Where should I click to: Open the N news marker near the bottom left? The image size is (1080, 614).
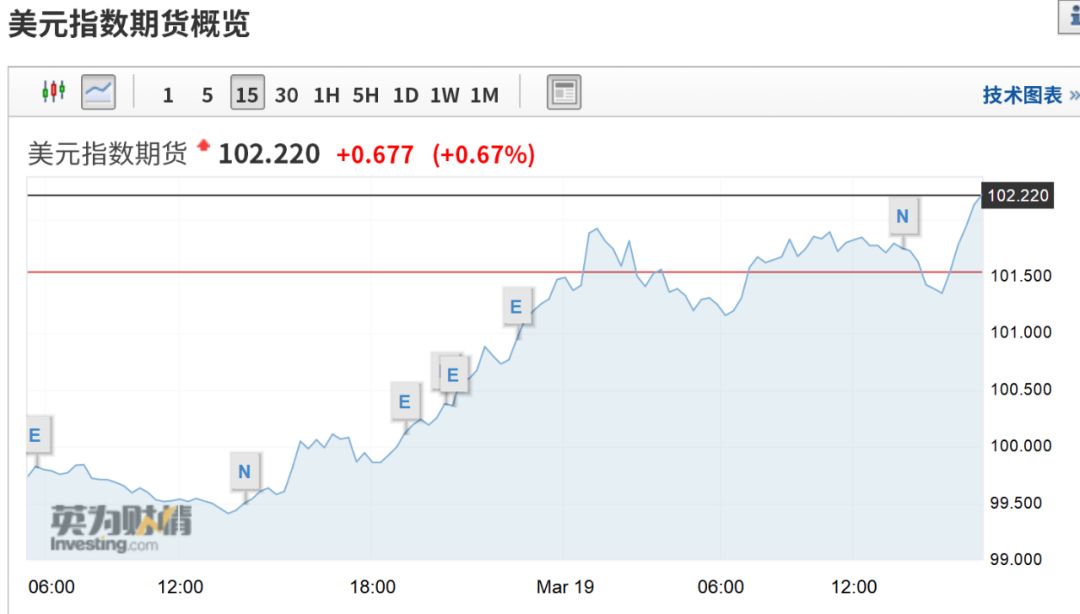coord(245,471)
